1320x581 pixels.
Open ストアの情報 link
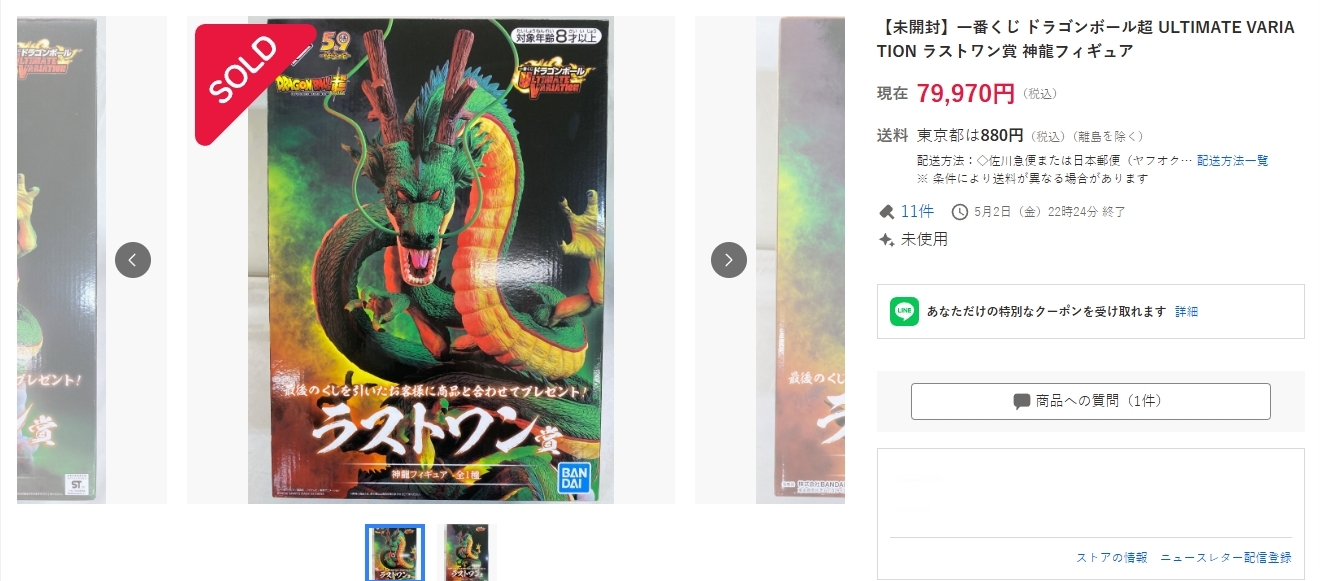pyautogui.click(x=1112, y=557)
